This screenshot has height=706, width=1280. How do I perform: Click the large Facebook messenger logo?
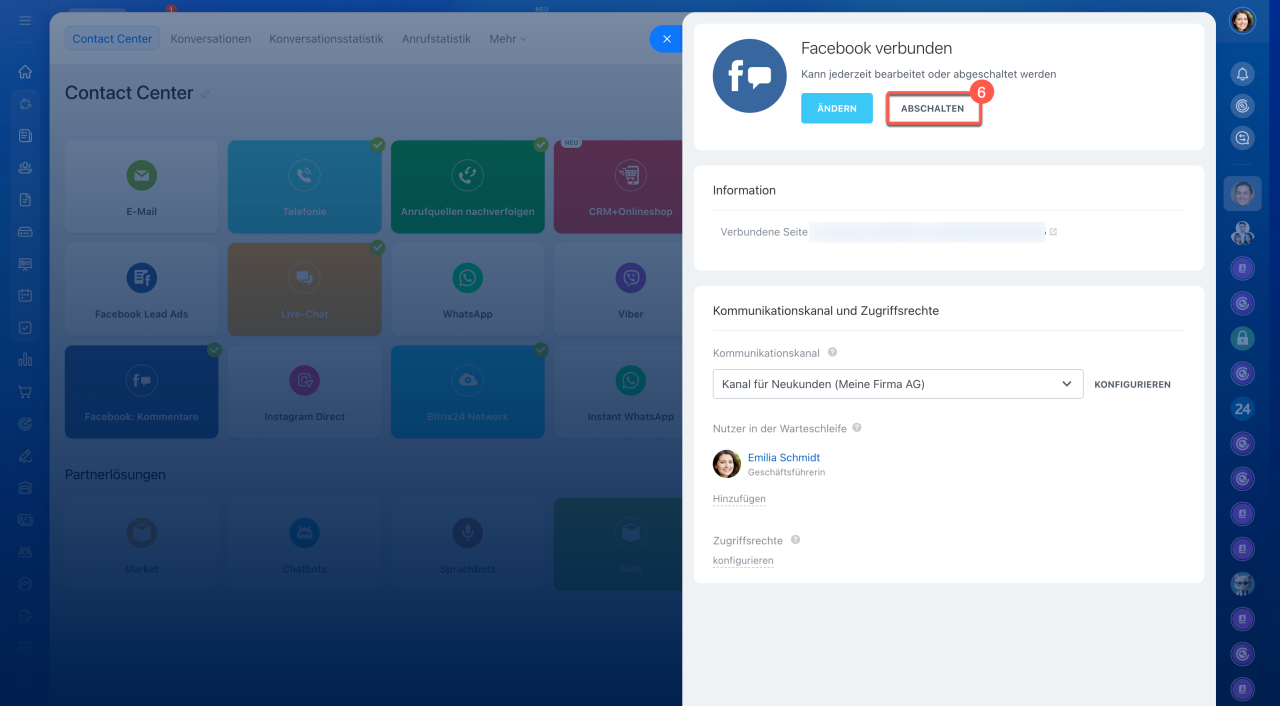tap(750, 76)
